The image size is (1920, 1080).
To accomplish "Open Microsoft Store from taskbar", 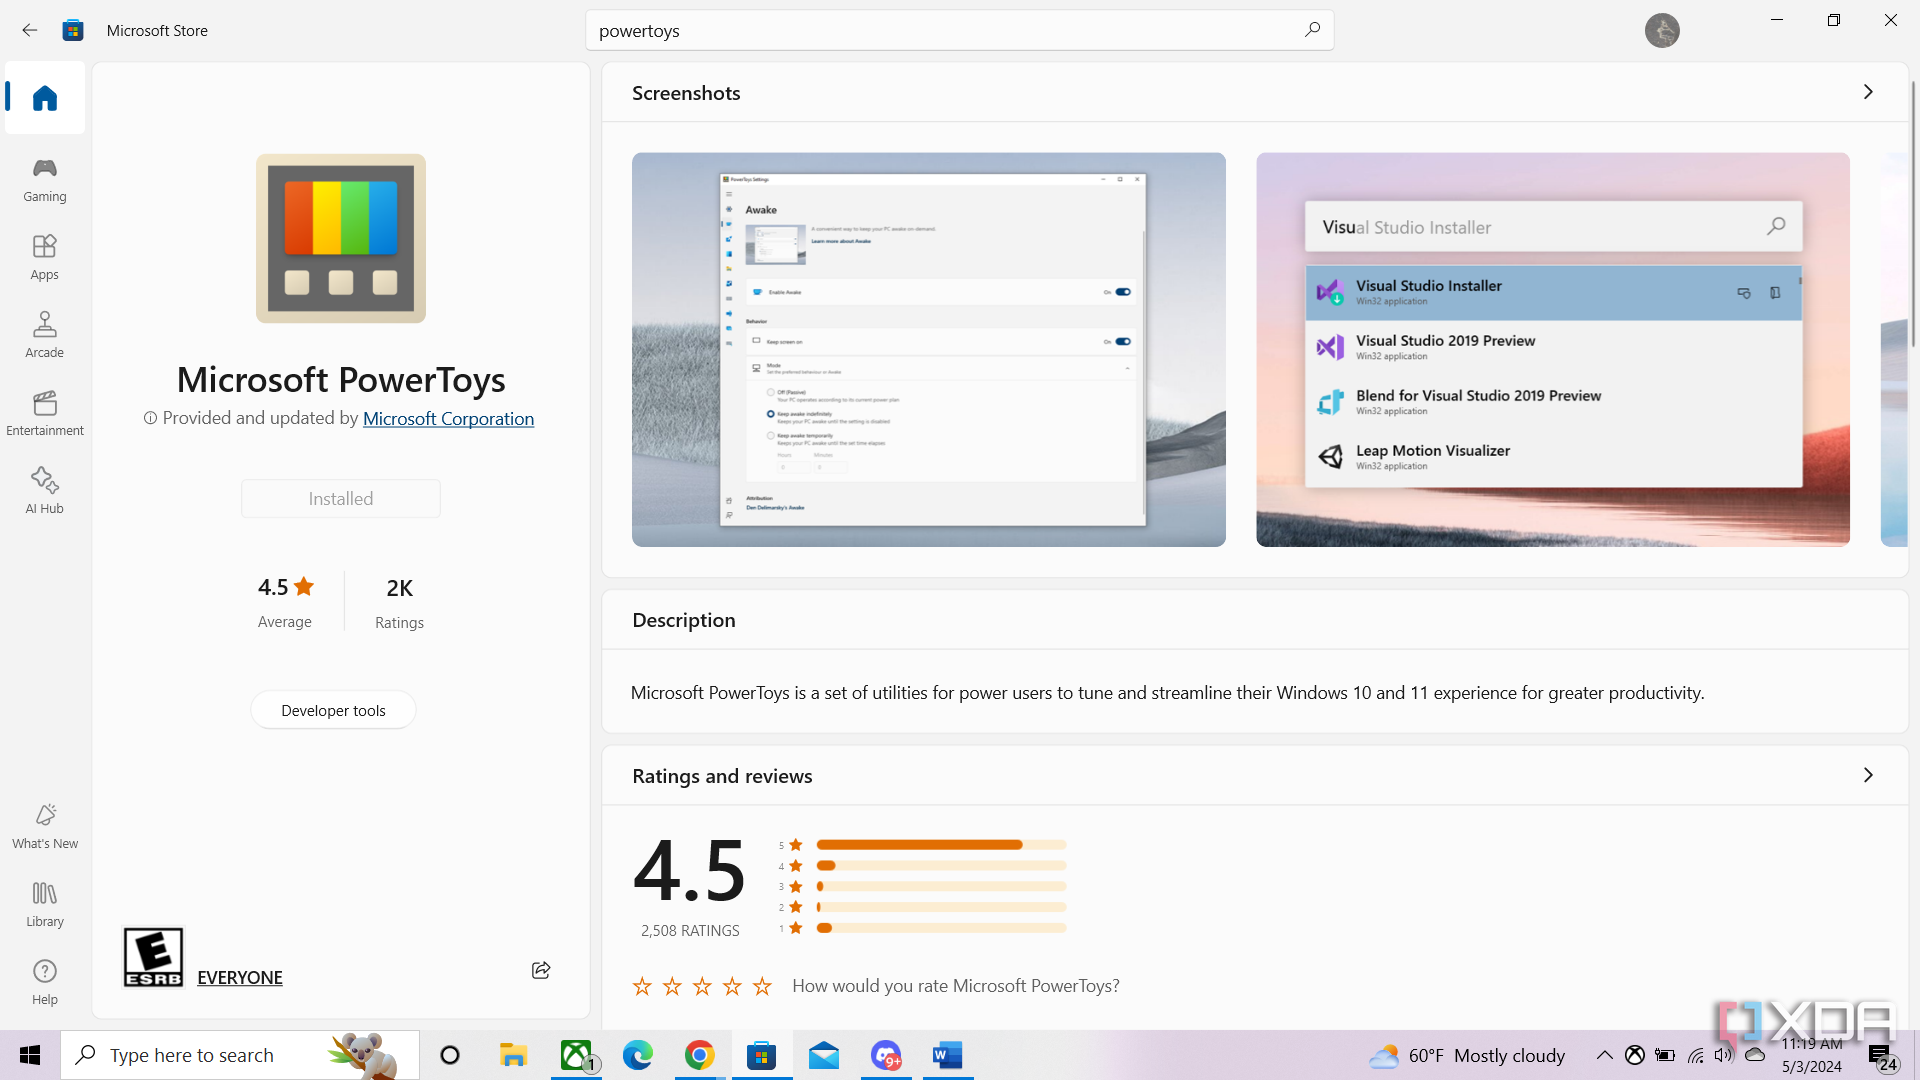I will 762,1055.
